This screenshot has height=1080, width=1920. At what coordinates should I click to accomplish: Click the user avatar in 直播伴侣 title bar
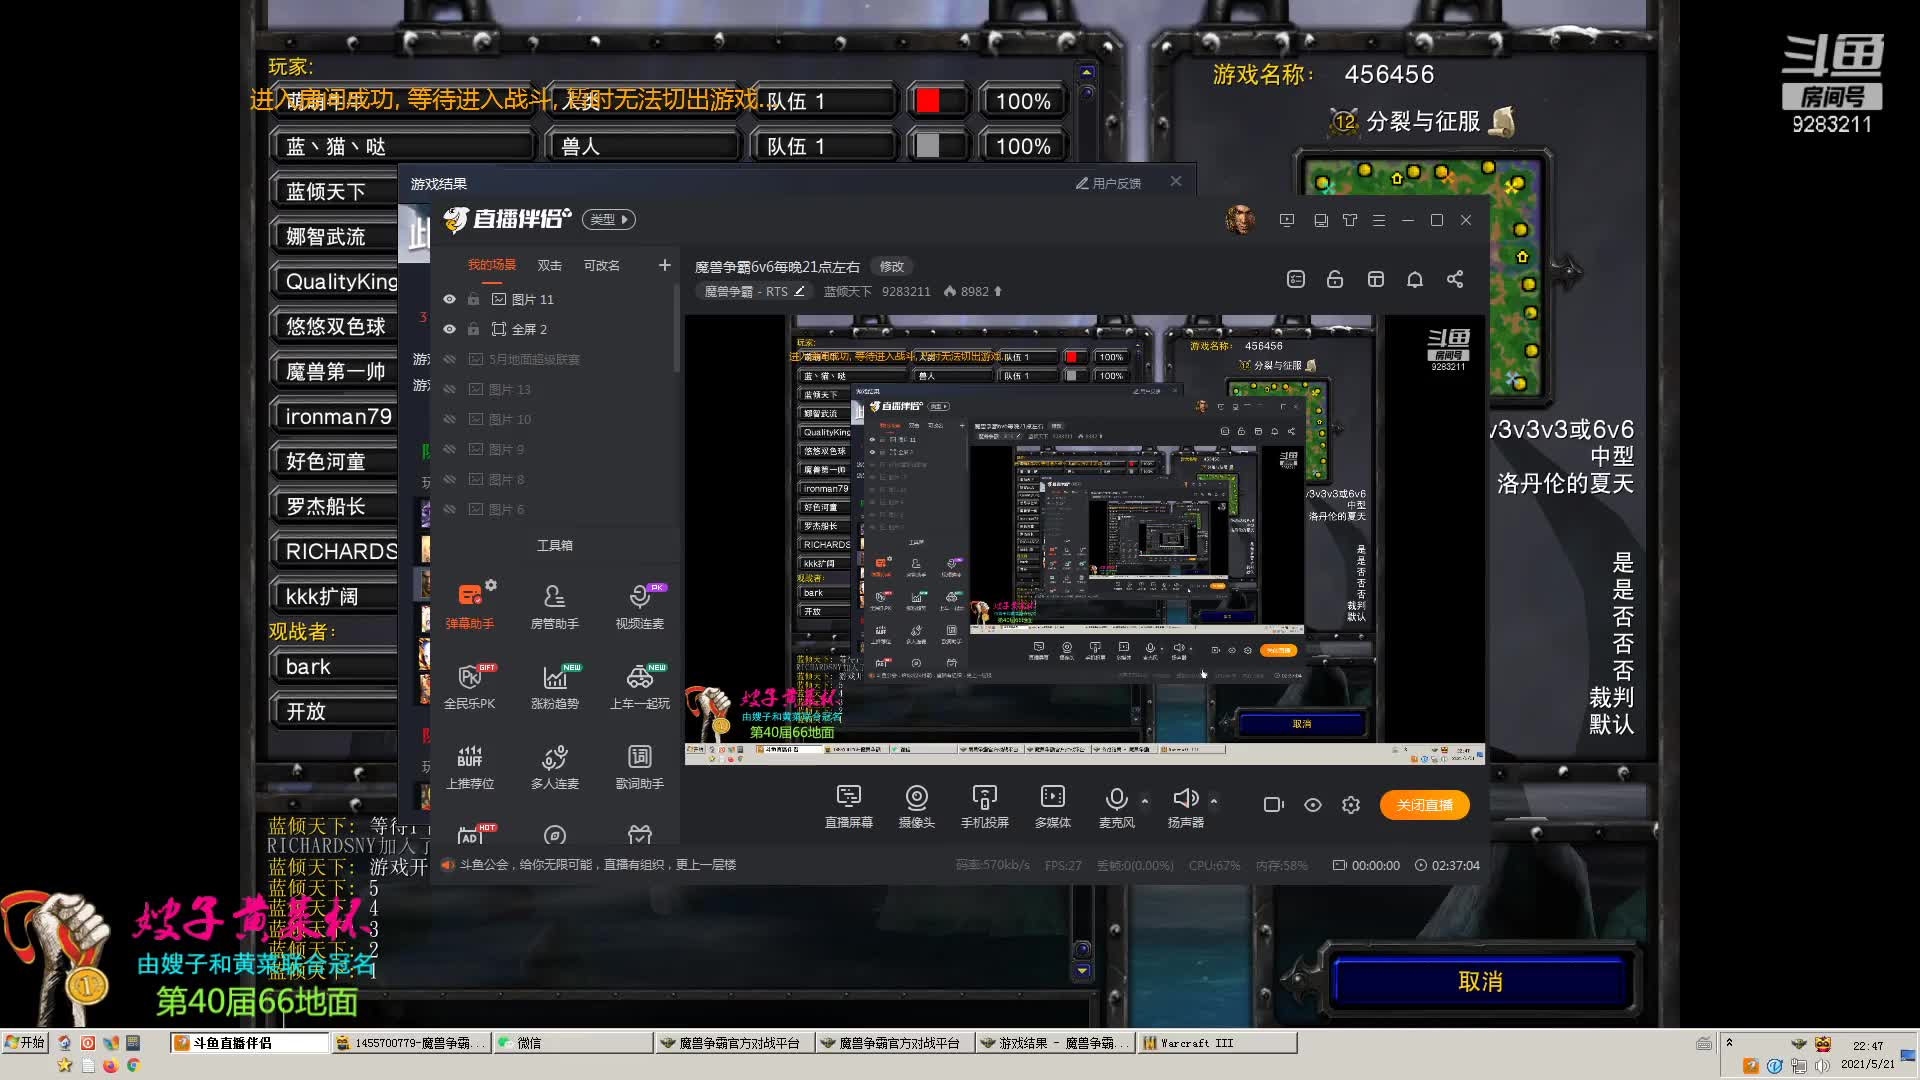(x=1240, y=219)
